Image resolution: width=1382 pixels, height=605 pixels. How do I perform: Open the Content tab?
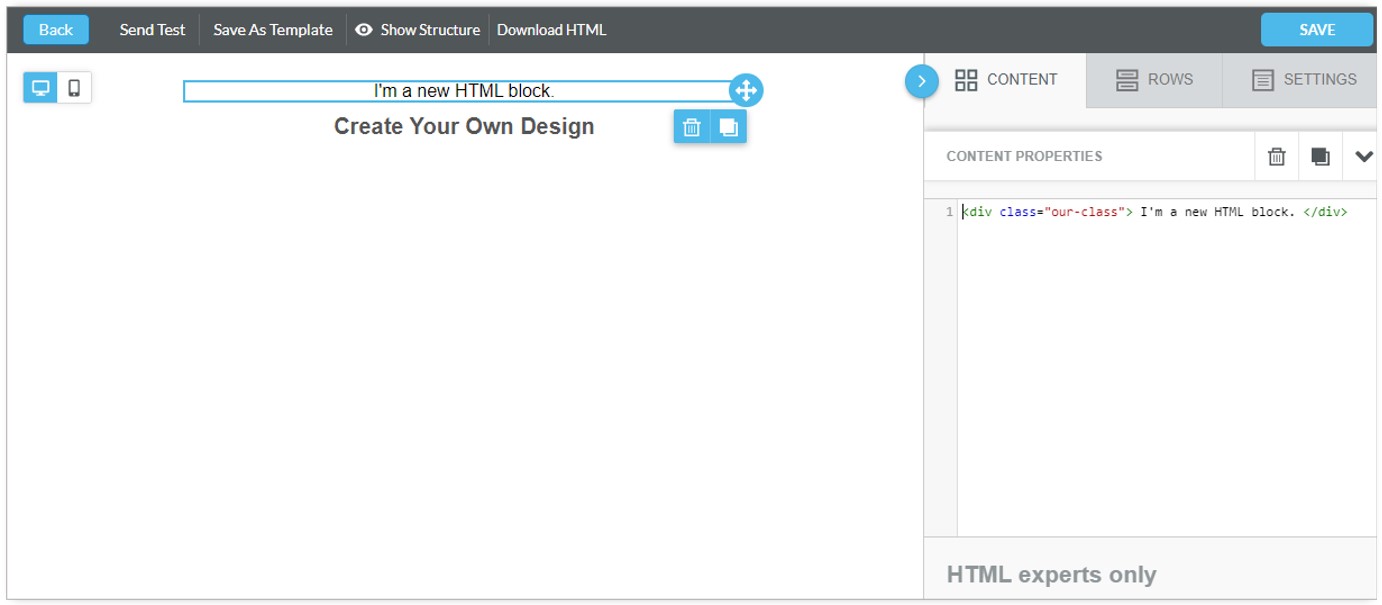point(1006,80)
